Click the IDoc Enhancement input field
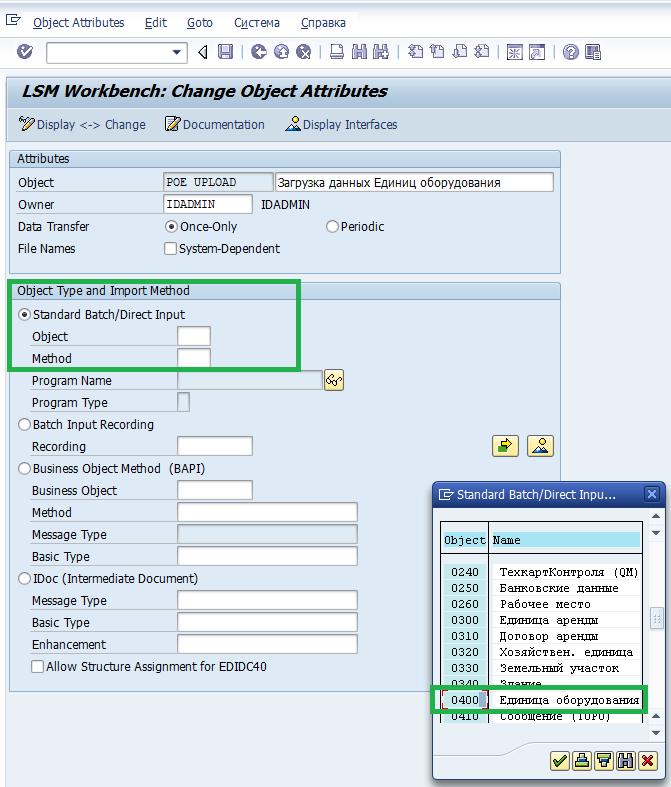Screen dimensions: 671x787 click(x=267, y=644)
